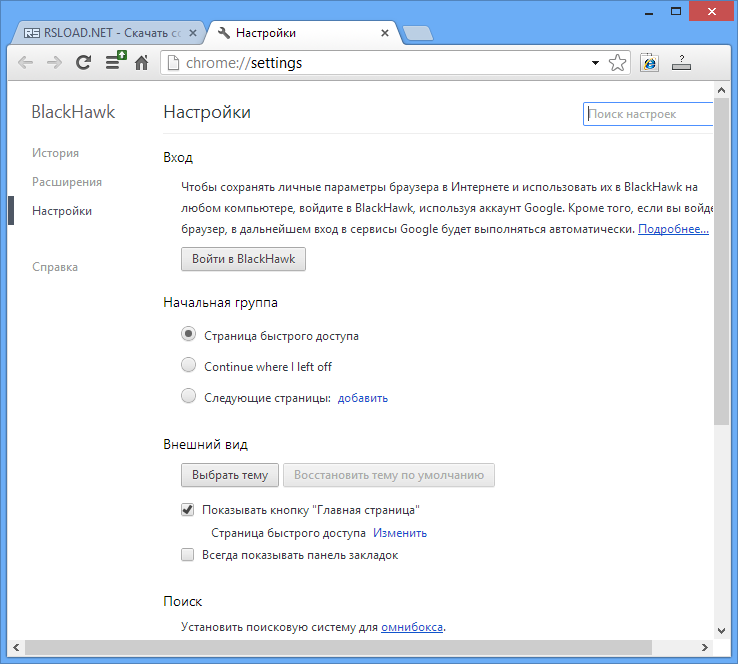Click Войти в BlackHawk button
Screen dimensions: 738x664
coord(243,259)
